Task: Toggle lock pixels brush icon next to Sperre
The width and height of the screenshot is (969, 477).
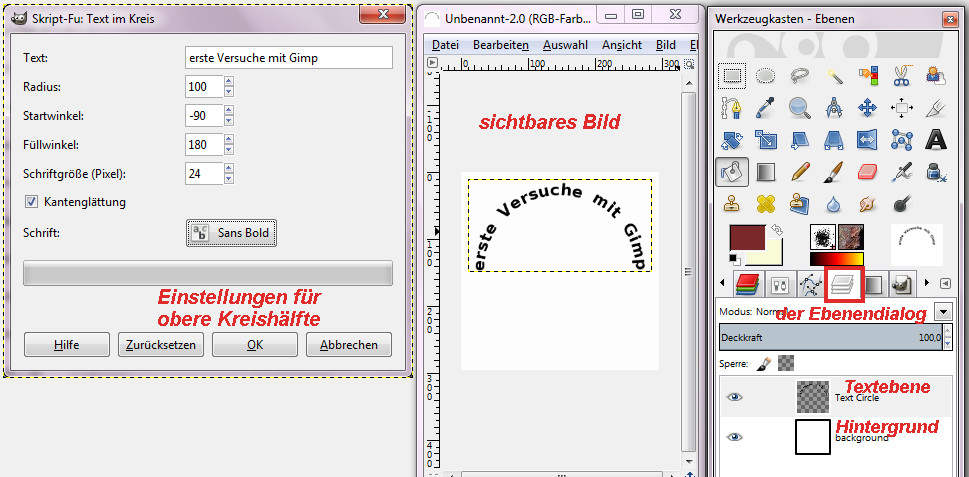Action: point(764,363)
